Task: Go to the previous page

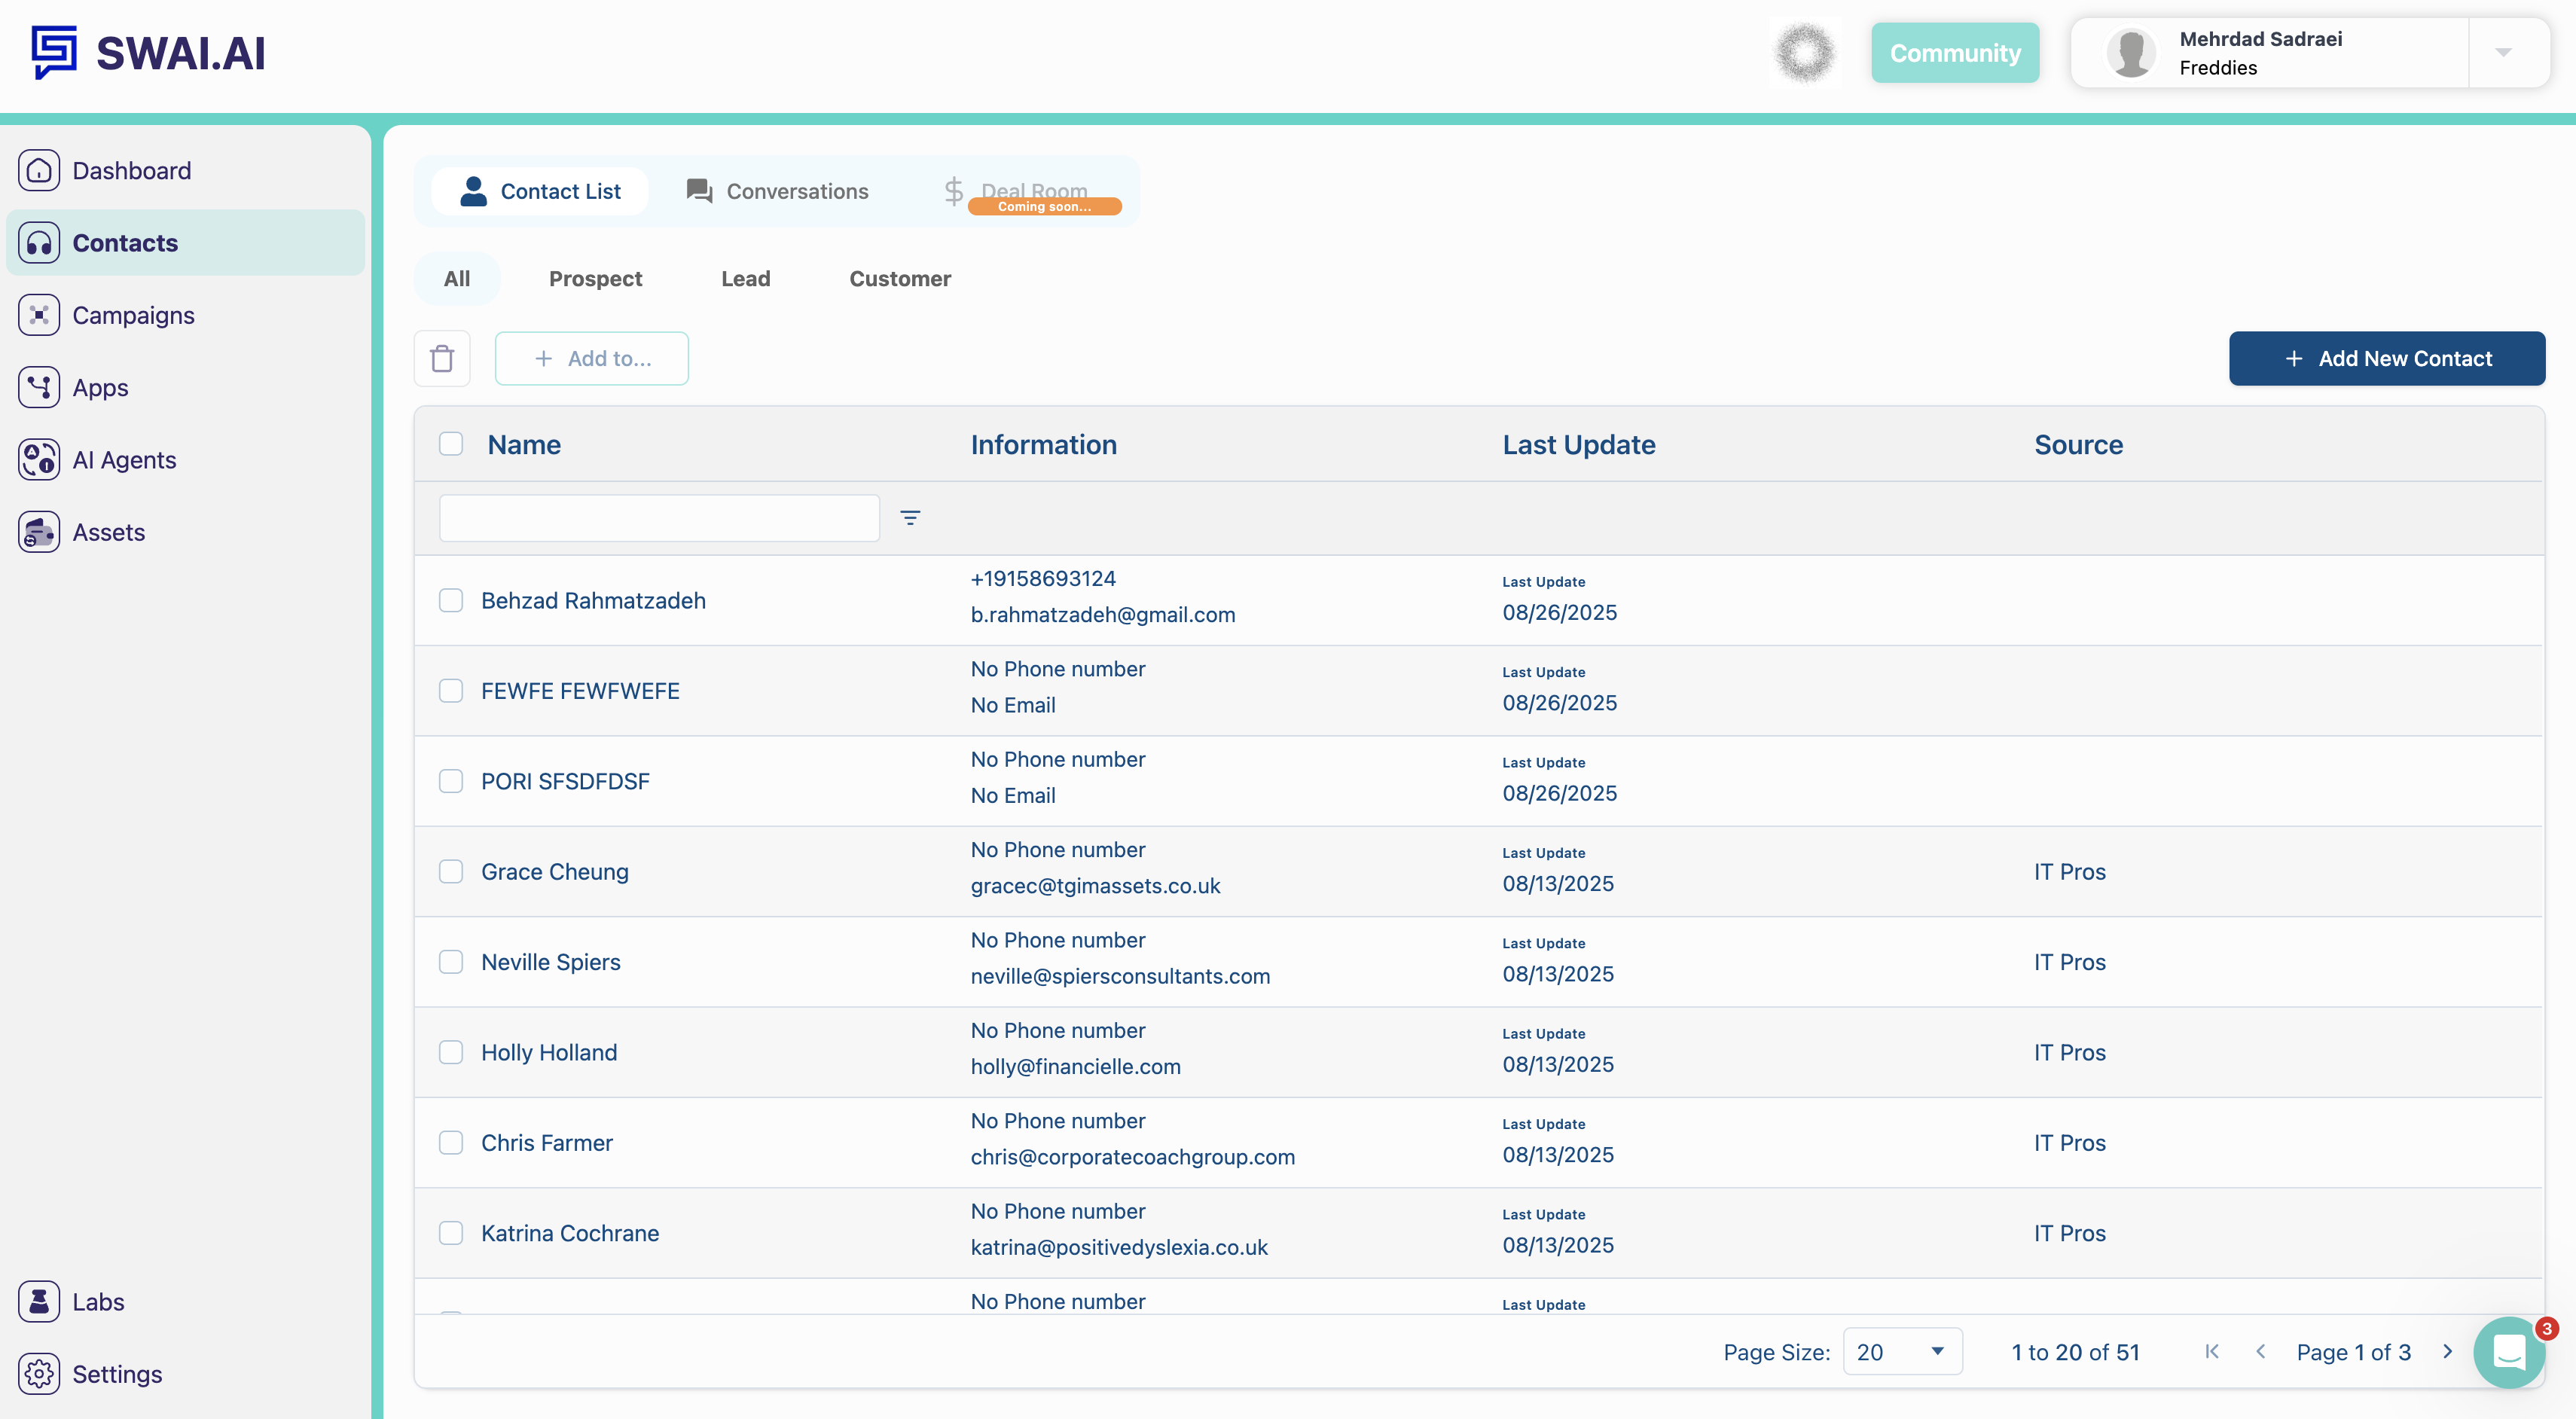Action: tap(2260, 1352)
